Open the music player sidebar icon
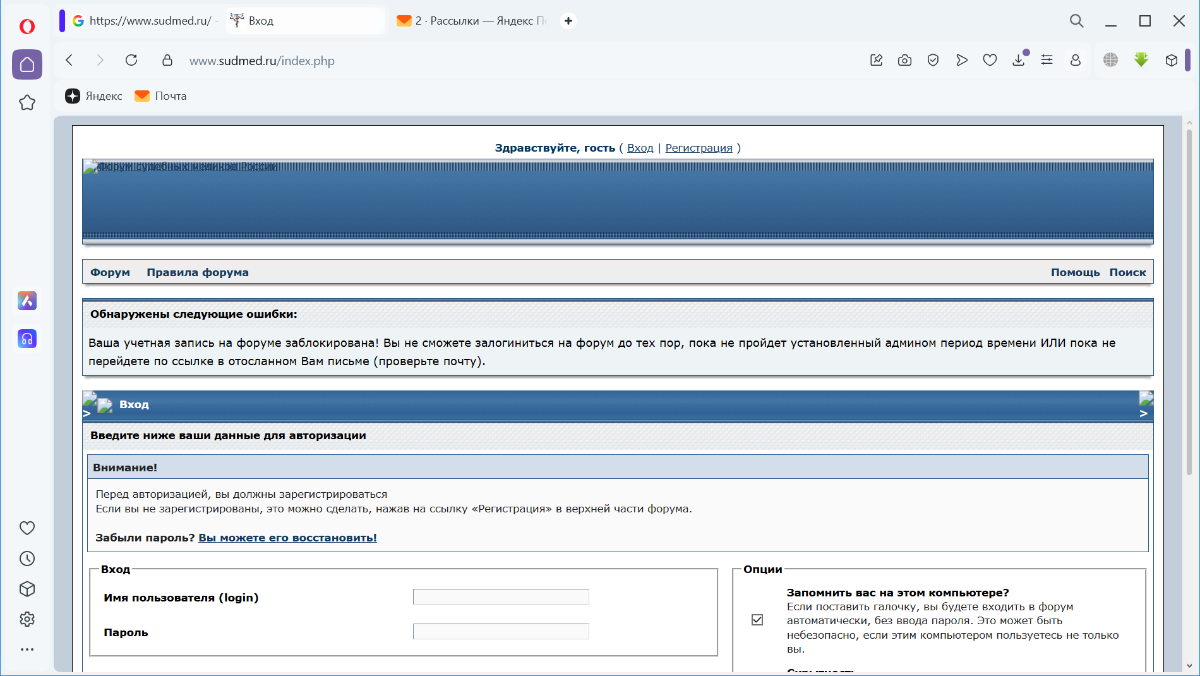Screen dimensions: 1200x676 pyautogui.click(x=27, y=339)
